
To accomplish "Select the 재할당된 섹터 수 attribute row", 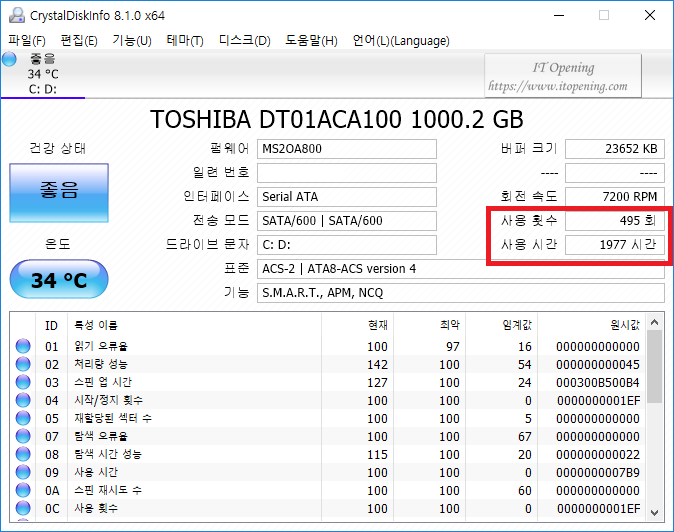I will [328, 419].
